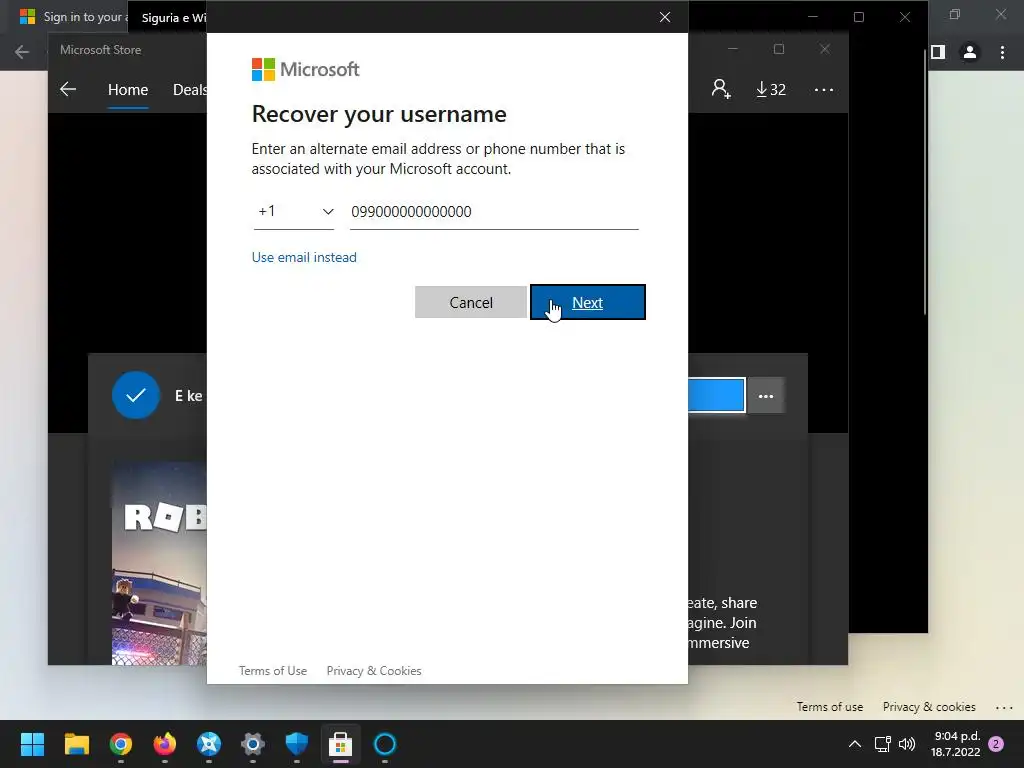This screenshot has width=1024, height=768.
Task: Open File Explorer from the taskbar
Action: pyautogui.click(x=76, y=744)
